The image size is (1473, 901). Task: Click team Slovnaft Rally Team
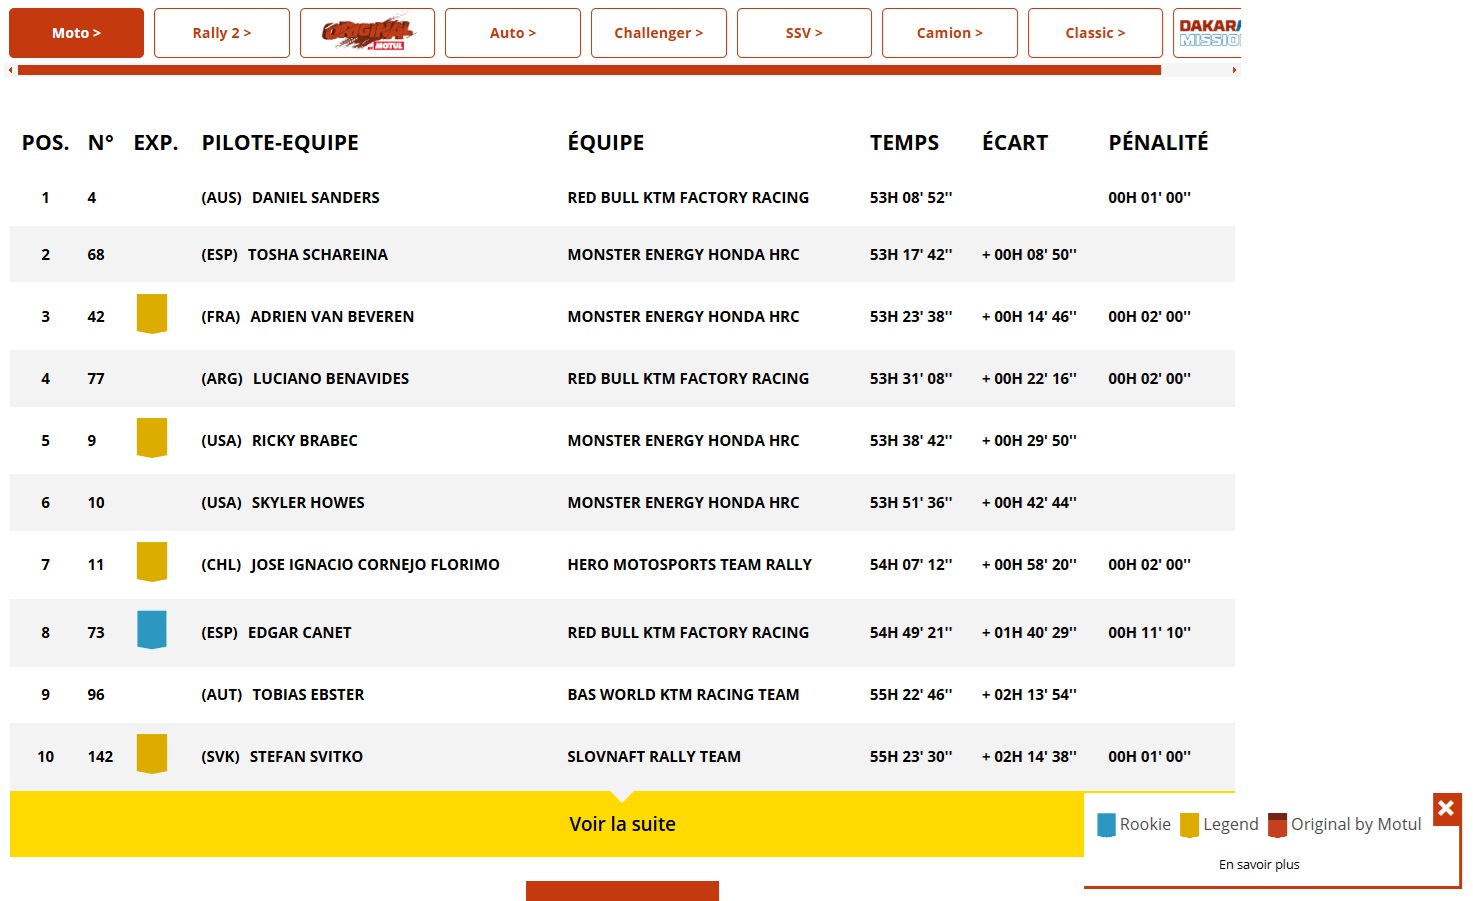[x=654, y=757]
